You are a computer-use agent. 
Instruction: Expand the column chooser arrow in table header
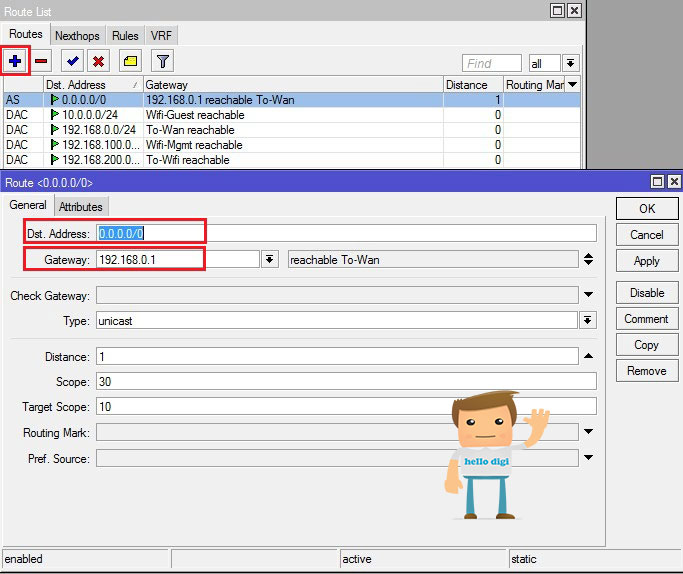click(572, 84)
